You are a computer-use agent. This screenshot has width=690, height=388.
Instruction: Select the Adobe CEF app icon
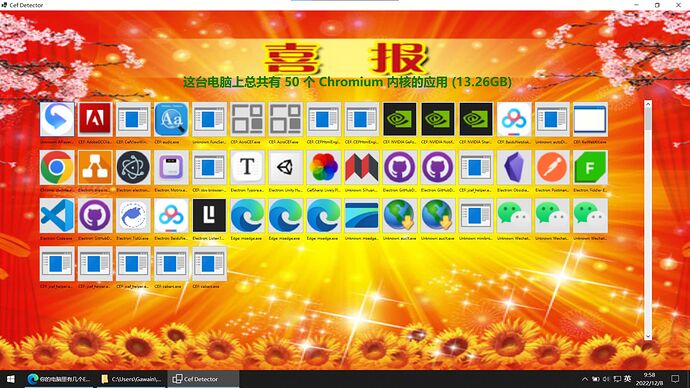pyautogui.click(x=95, y=119)
